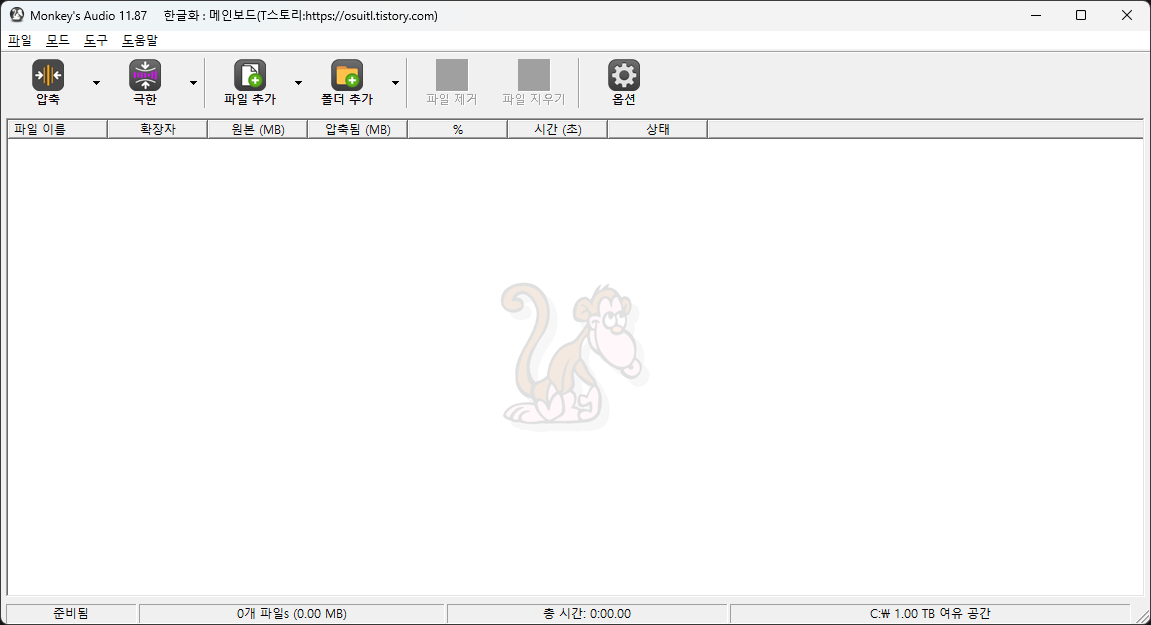
Task: Open the 파일 menu
Action: tap(20, 40)
